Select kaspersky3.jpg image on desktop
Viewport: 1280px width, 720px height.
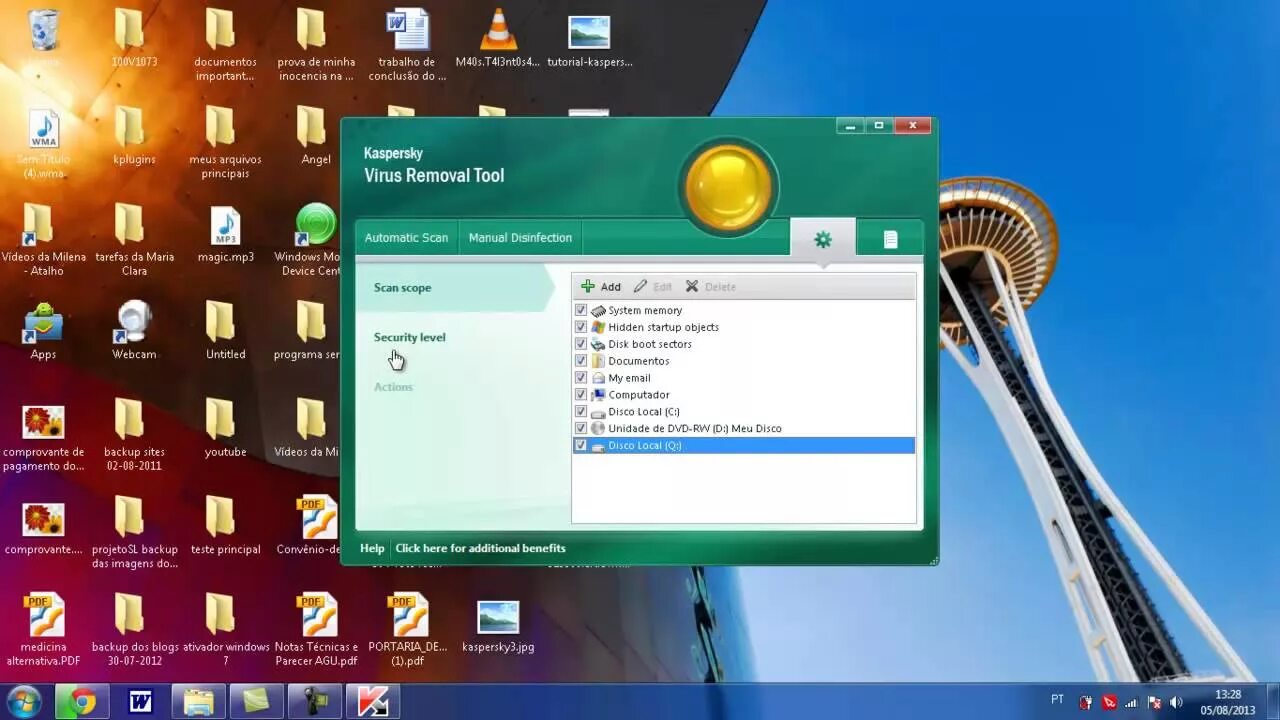498,625
